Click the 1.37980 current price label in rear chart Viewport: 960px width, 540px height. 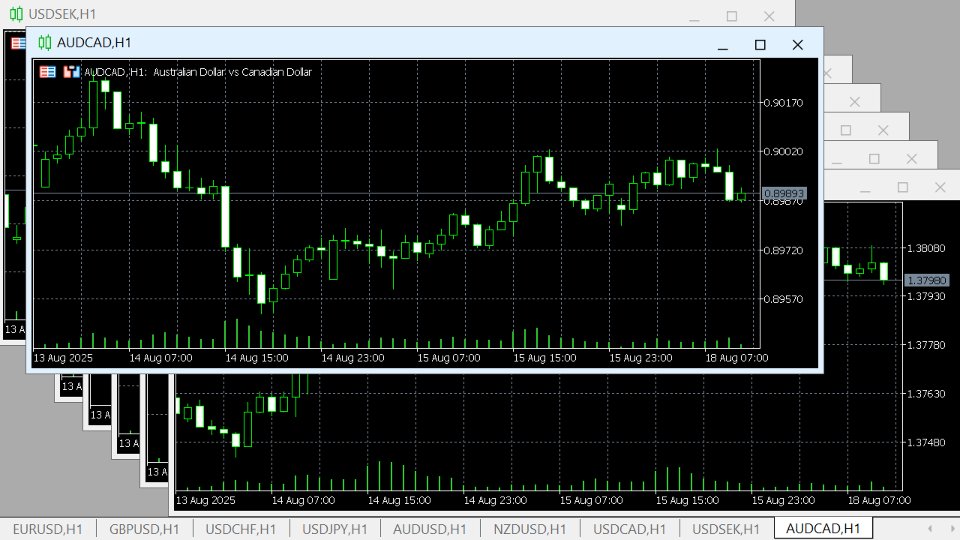tap(926, 280)
